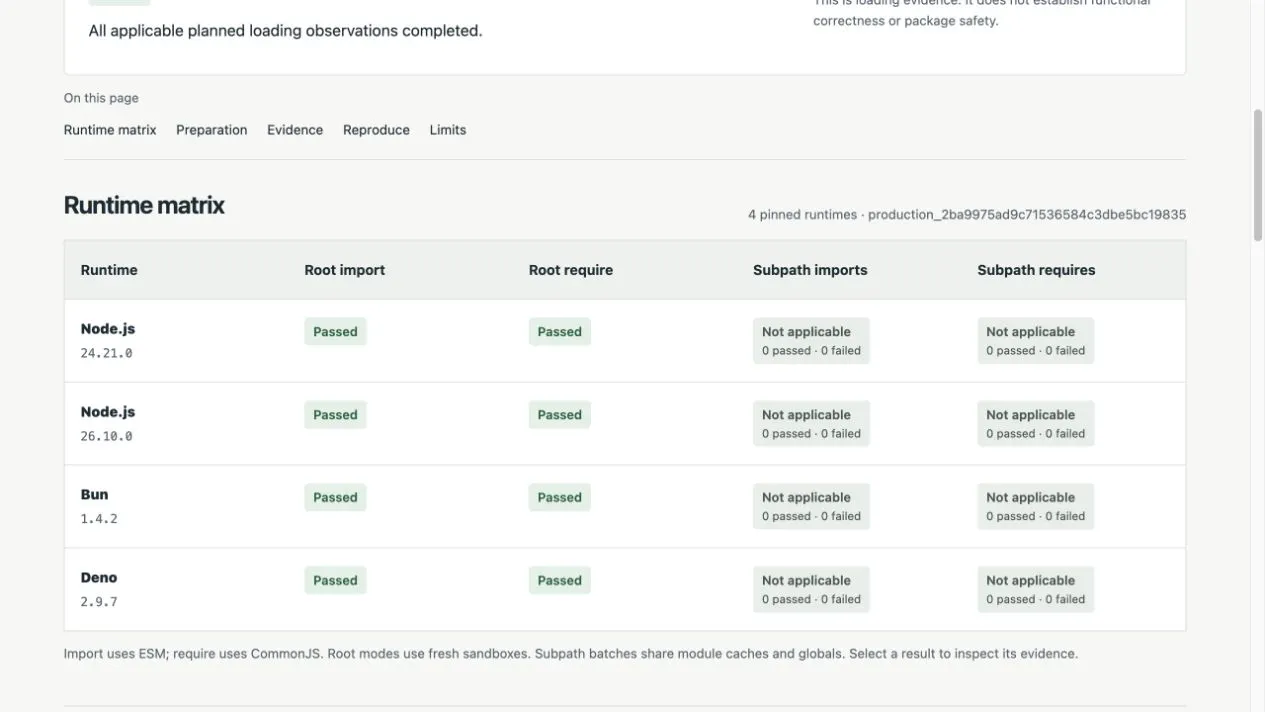Open the Node.js 24.21.0 Root require Passed result
Viewport: 1265px width, 712px height.
tap(559, 332)
